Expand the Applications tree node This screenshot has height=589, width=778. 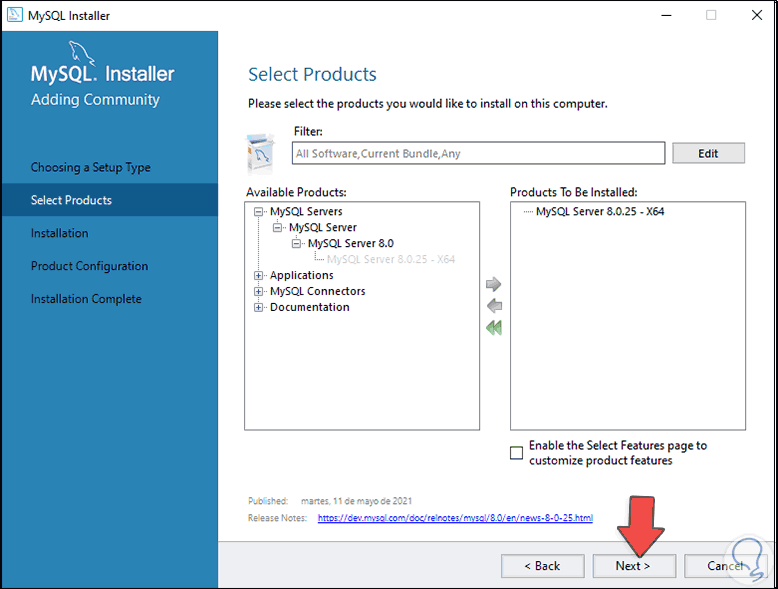[x=258, y=275]
